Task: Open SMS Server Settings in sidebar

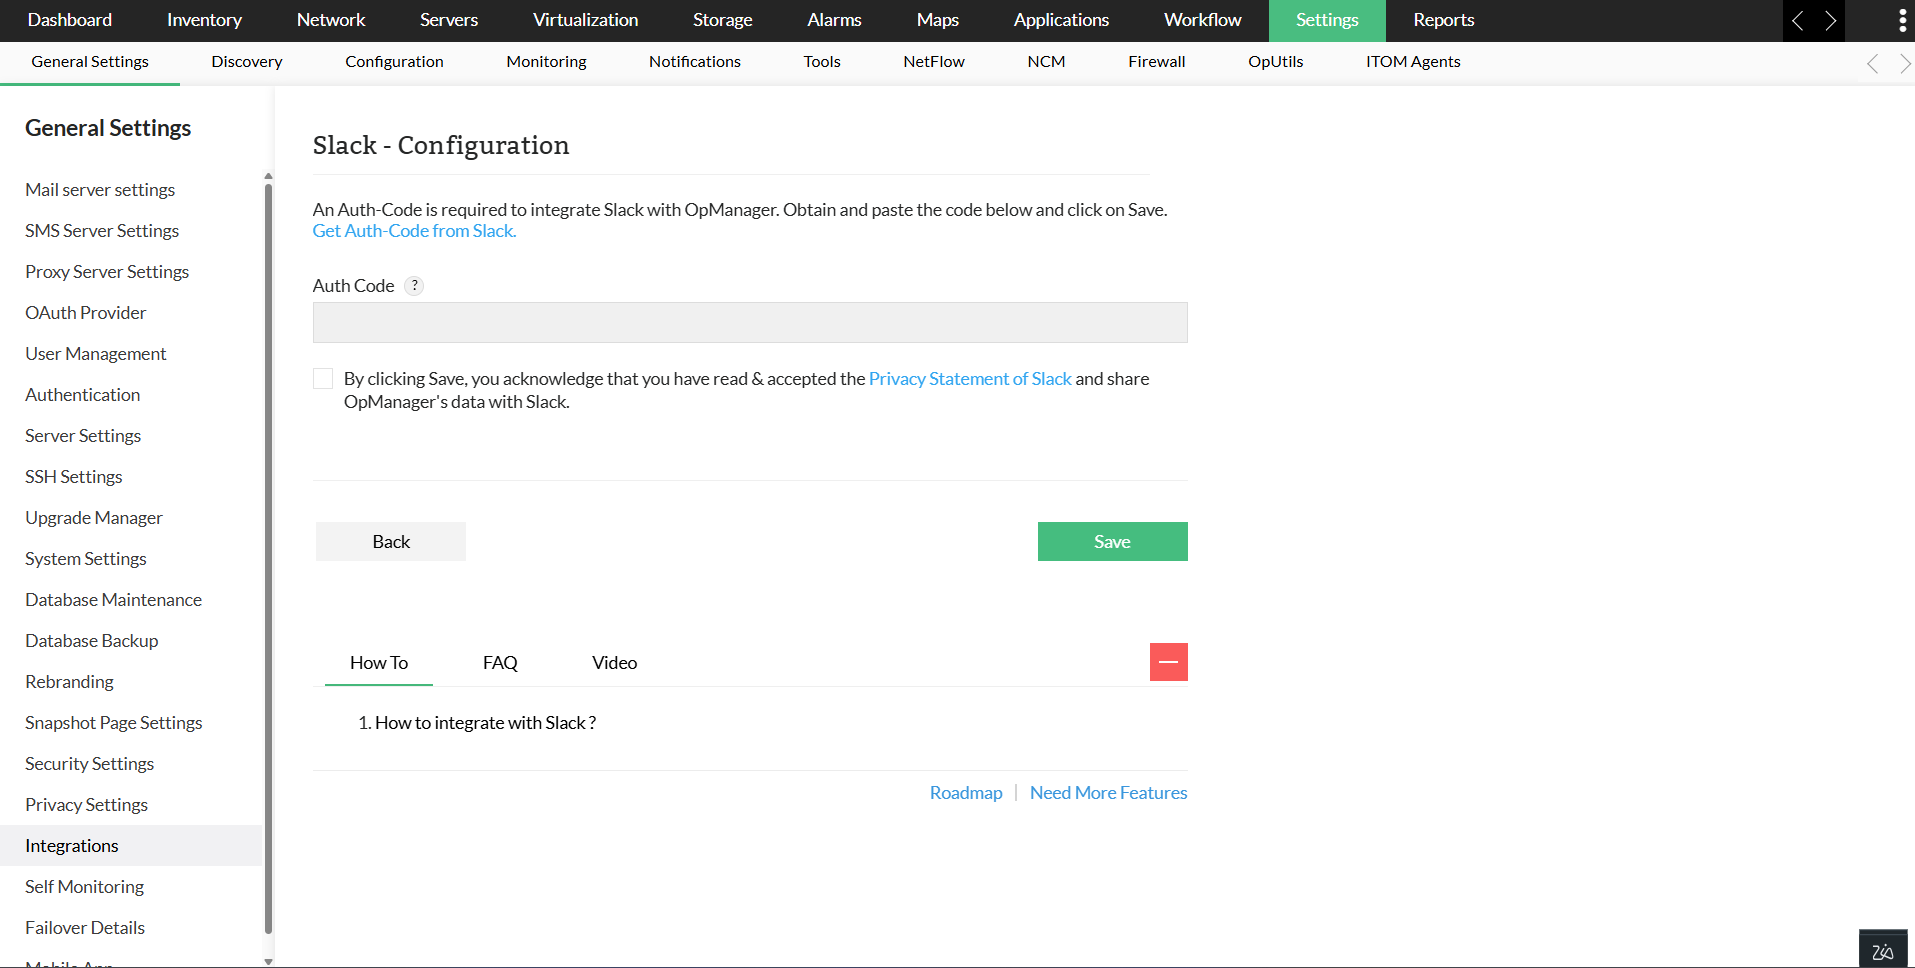Action: (x=102, y=231)
